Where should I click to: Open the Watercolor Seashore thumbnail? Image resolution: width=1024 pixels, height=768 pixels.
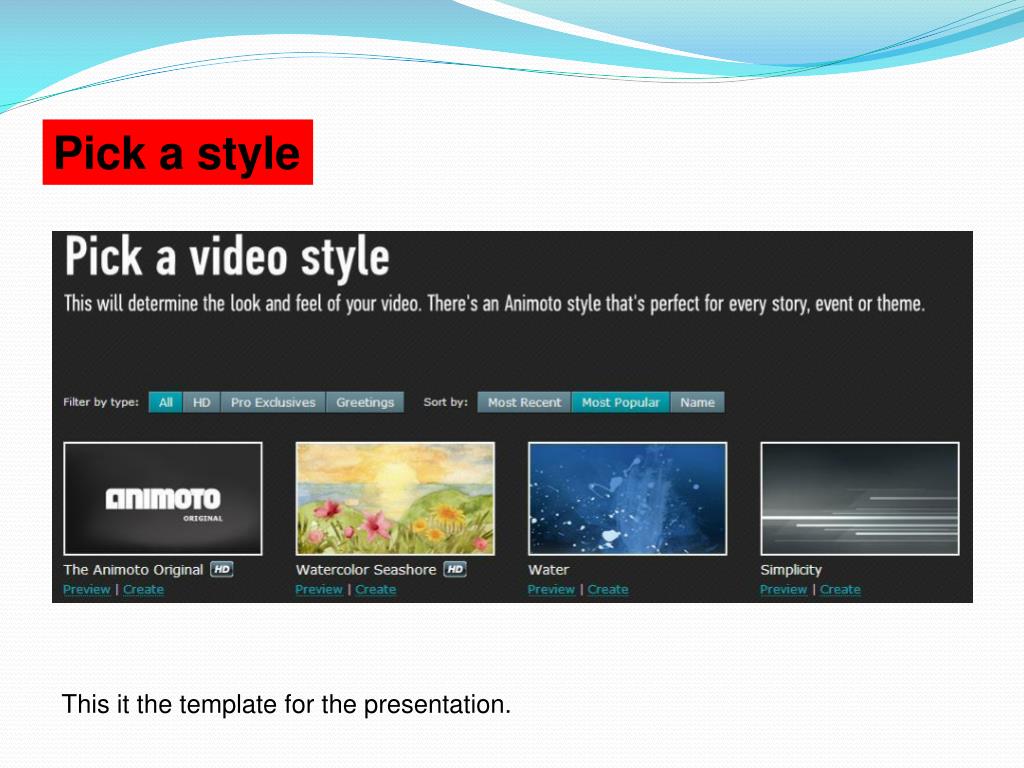395,498
